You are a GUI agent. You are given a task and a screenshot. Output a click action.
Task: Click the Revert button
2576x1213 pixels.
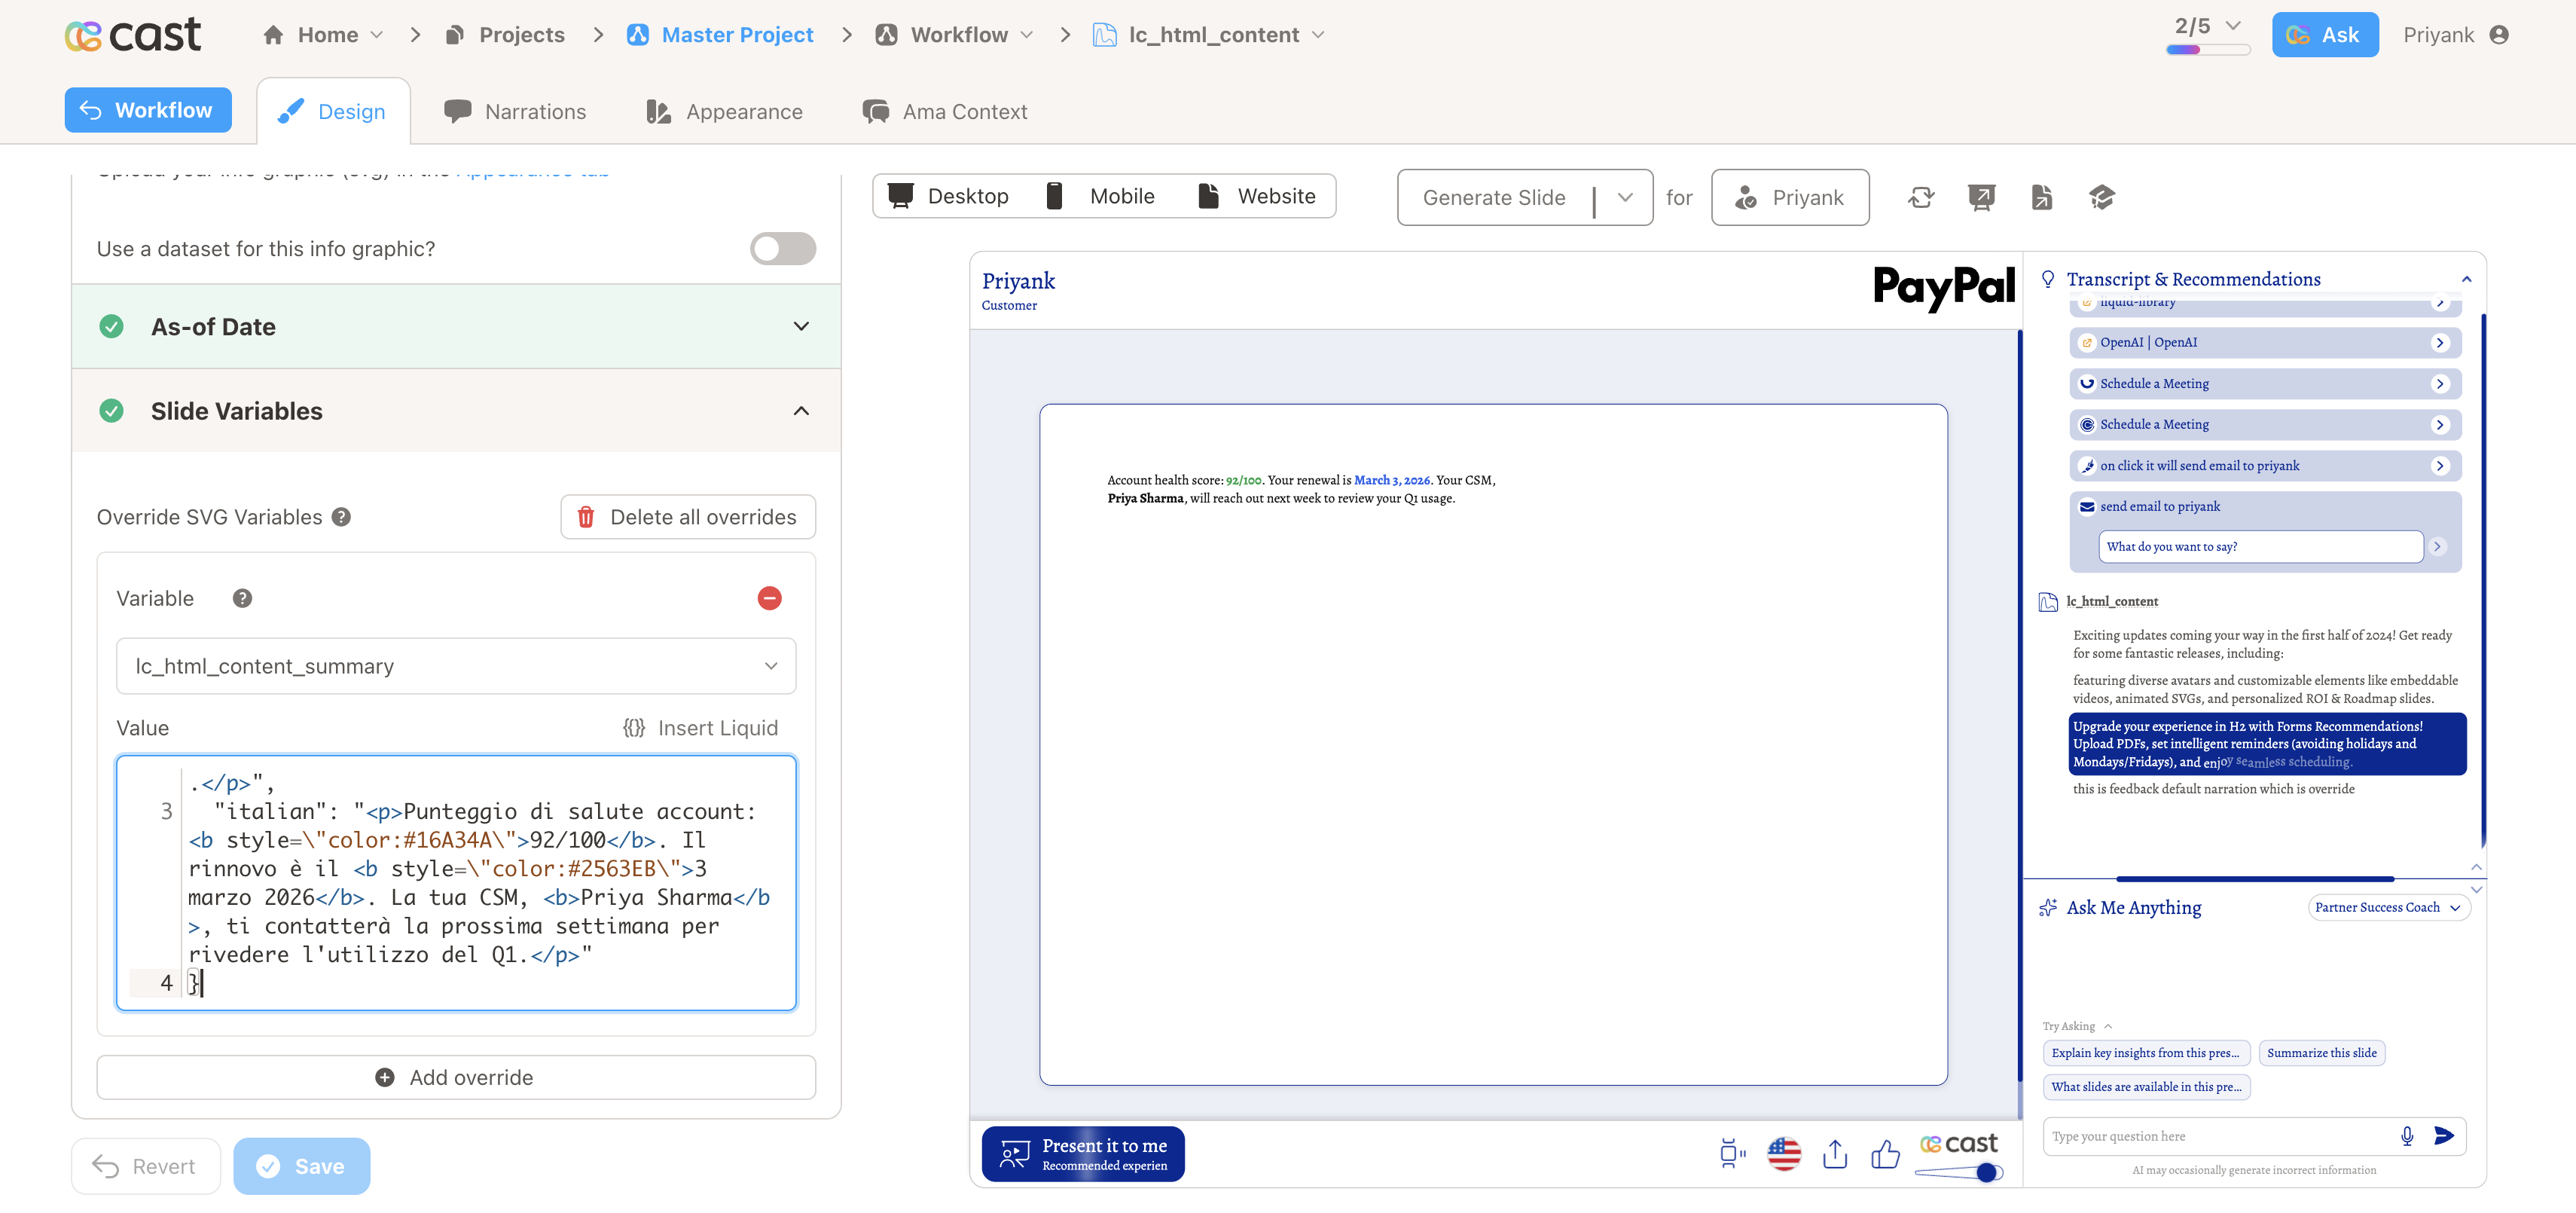[146, 1166]
